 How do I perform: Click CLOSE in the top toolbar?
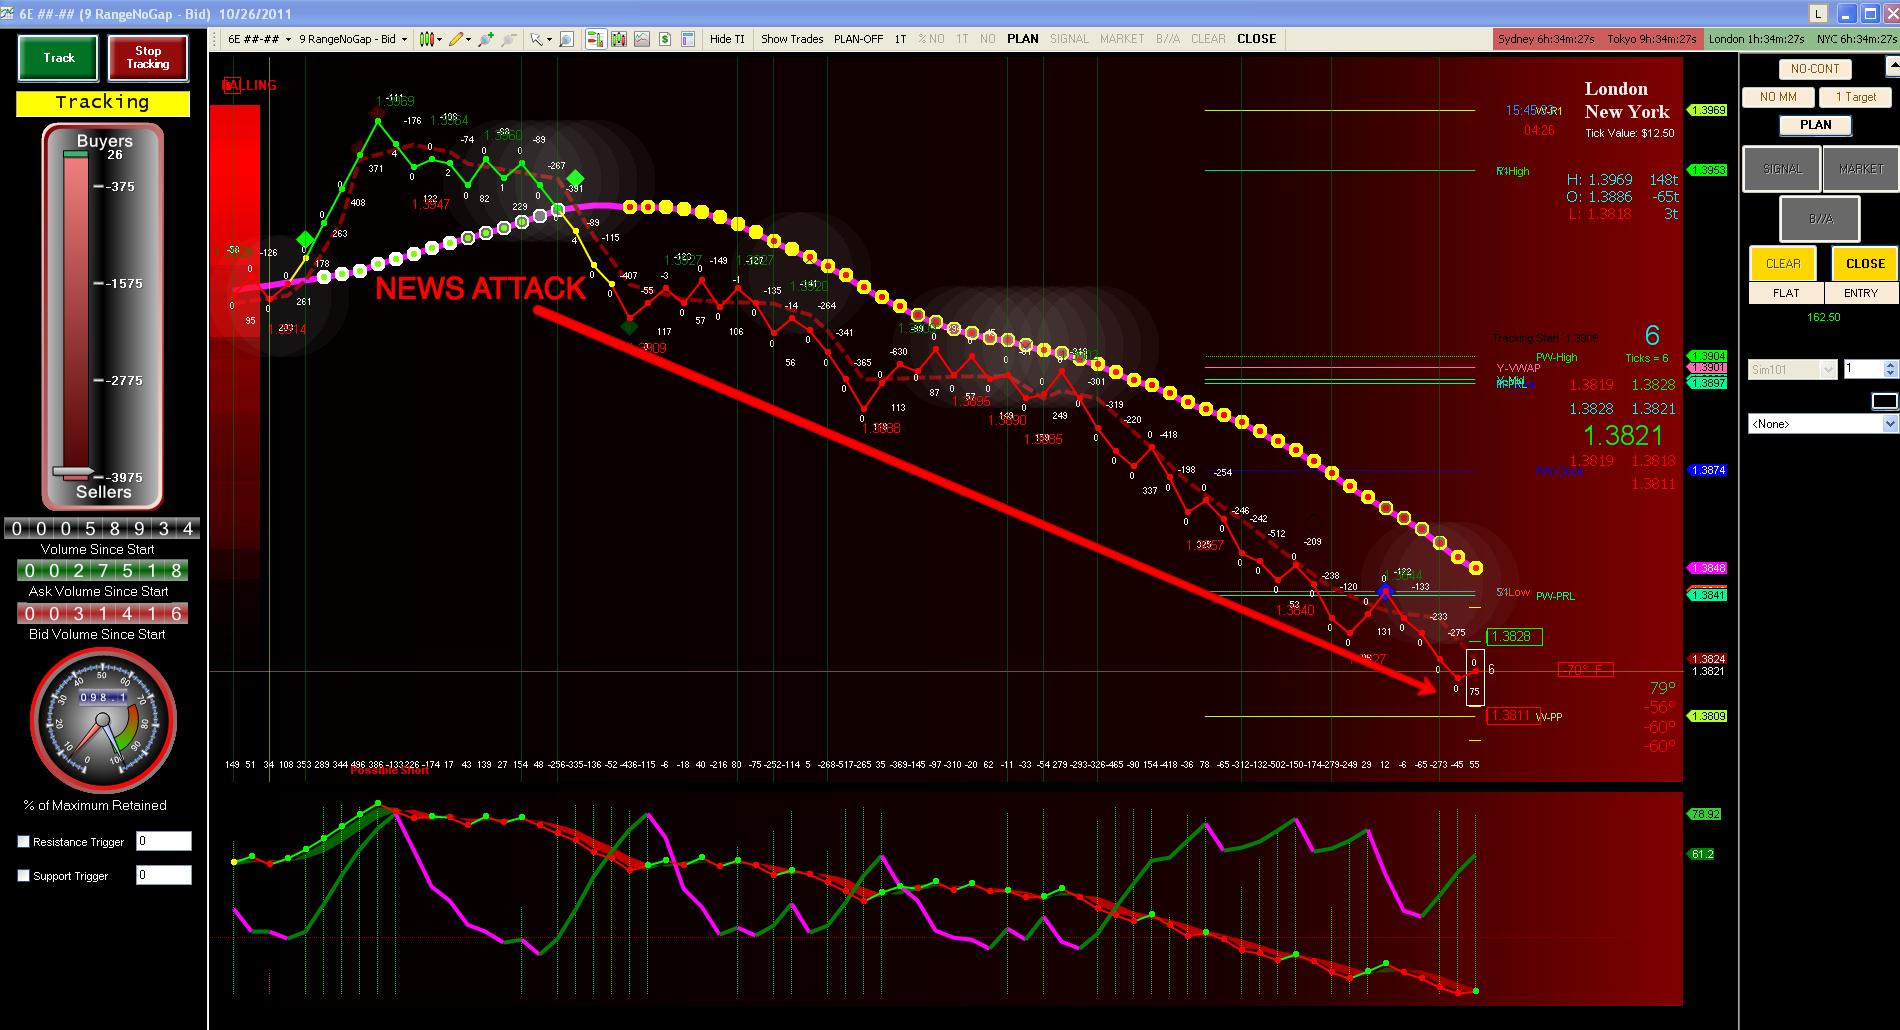(x=1256, y=39)
